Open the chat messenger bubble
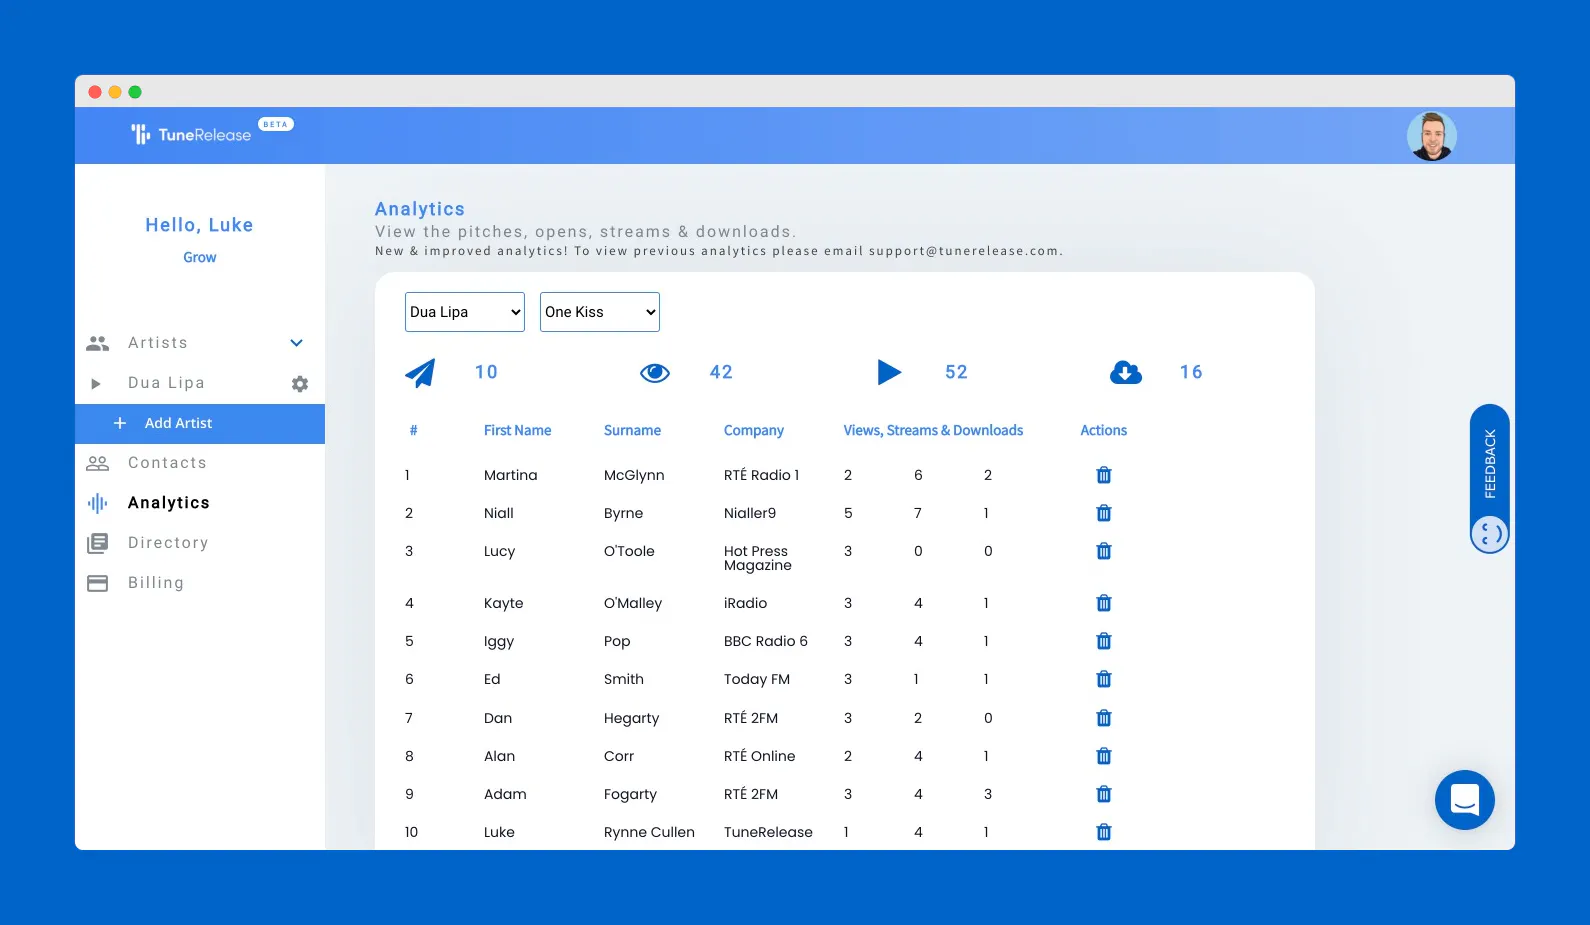 1465,800
